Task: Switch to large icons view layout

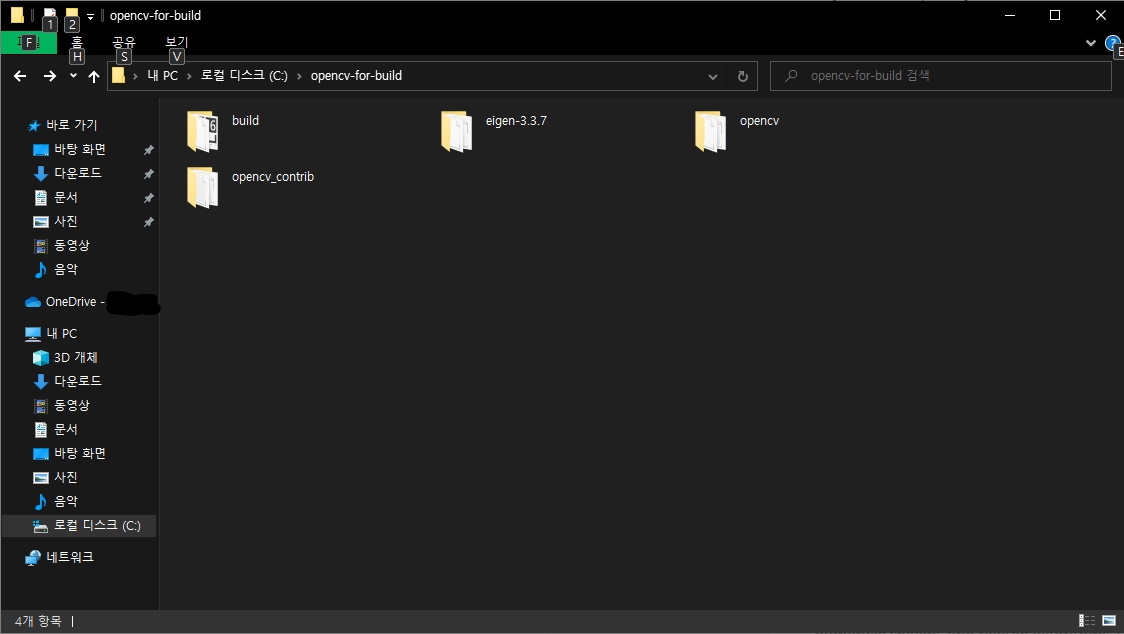Action: pyautogui.click(x=1109, y=621)
